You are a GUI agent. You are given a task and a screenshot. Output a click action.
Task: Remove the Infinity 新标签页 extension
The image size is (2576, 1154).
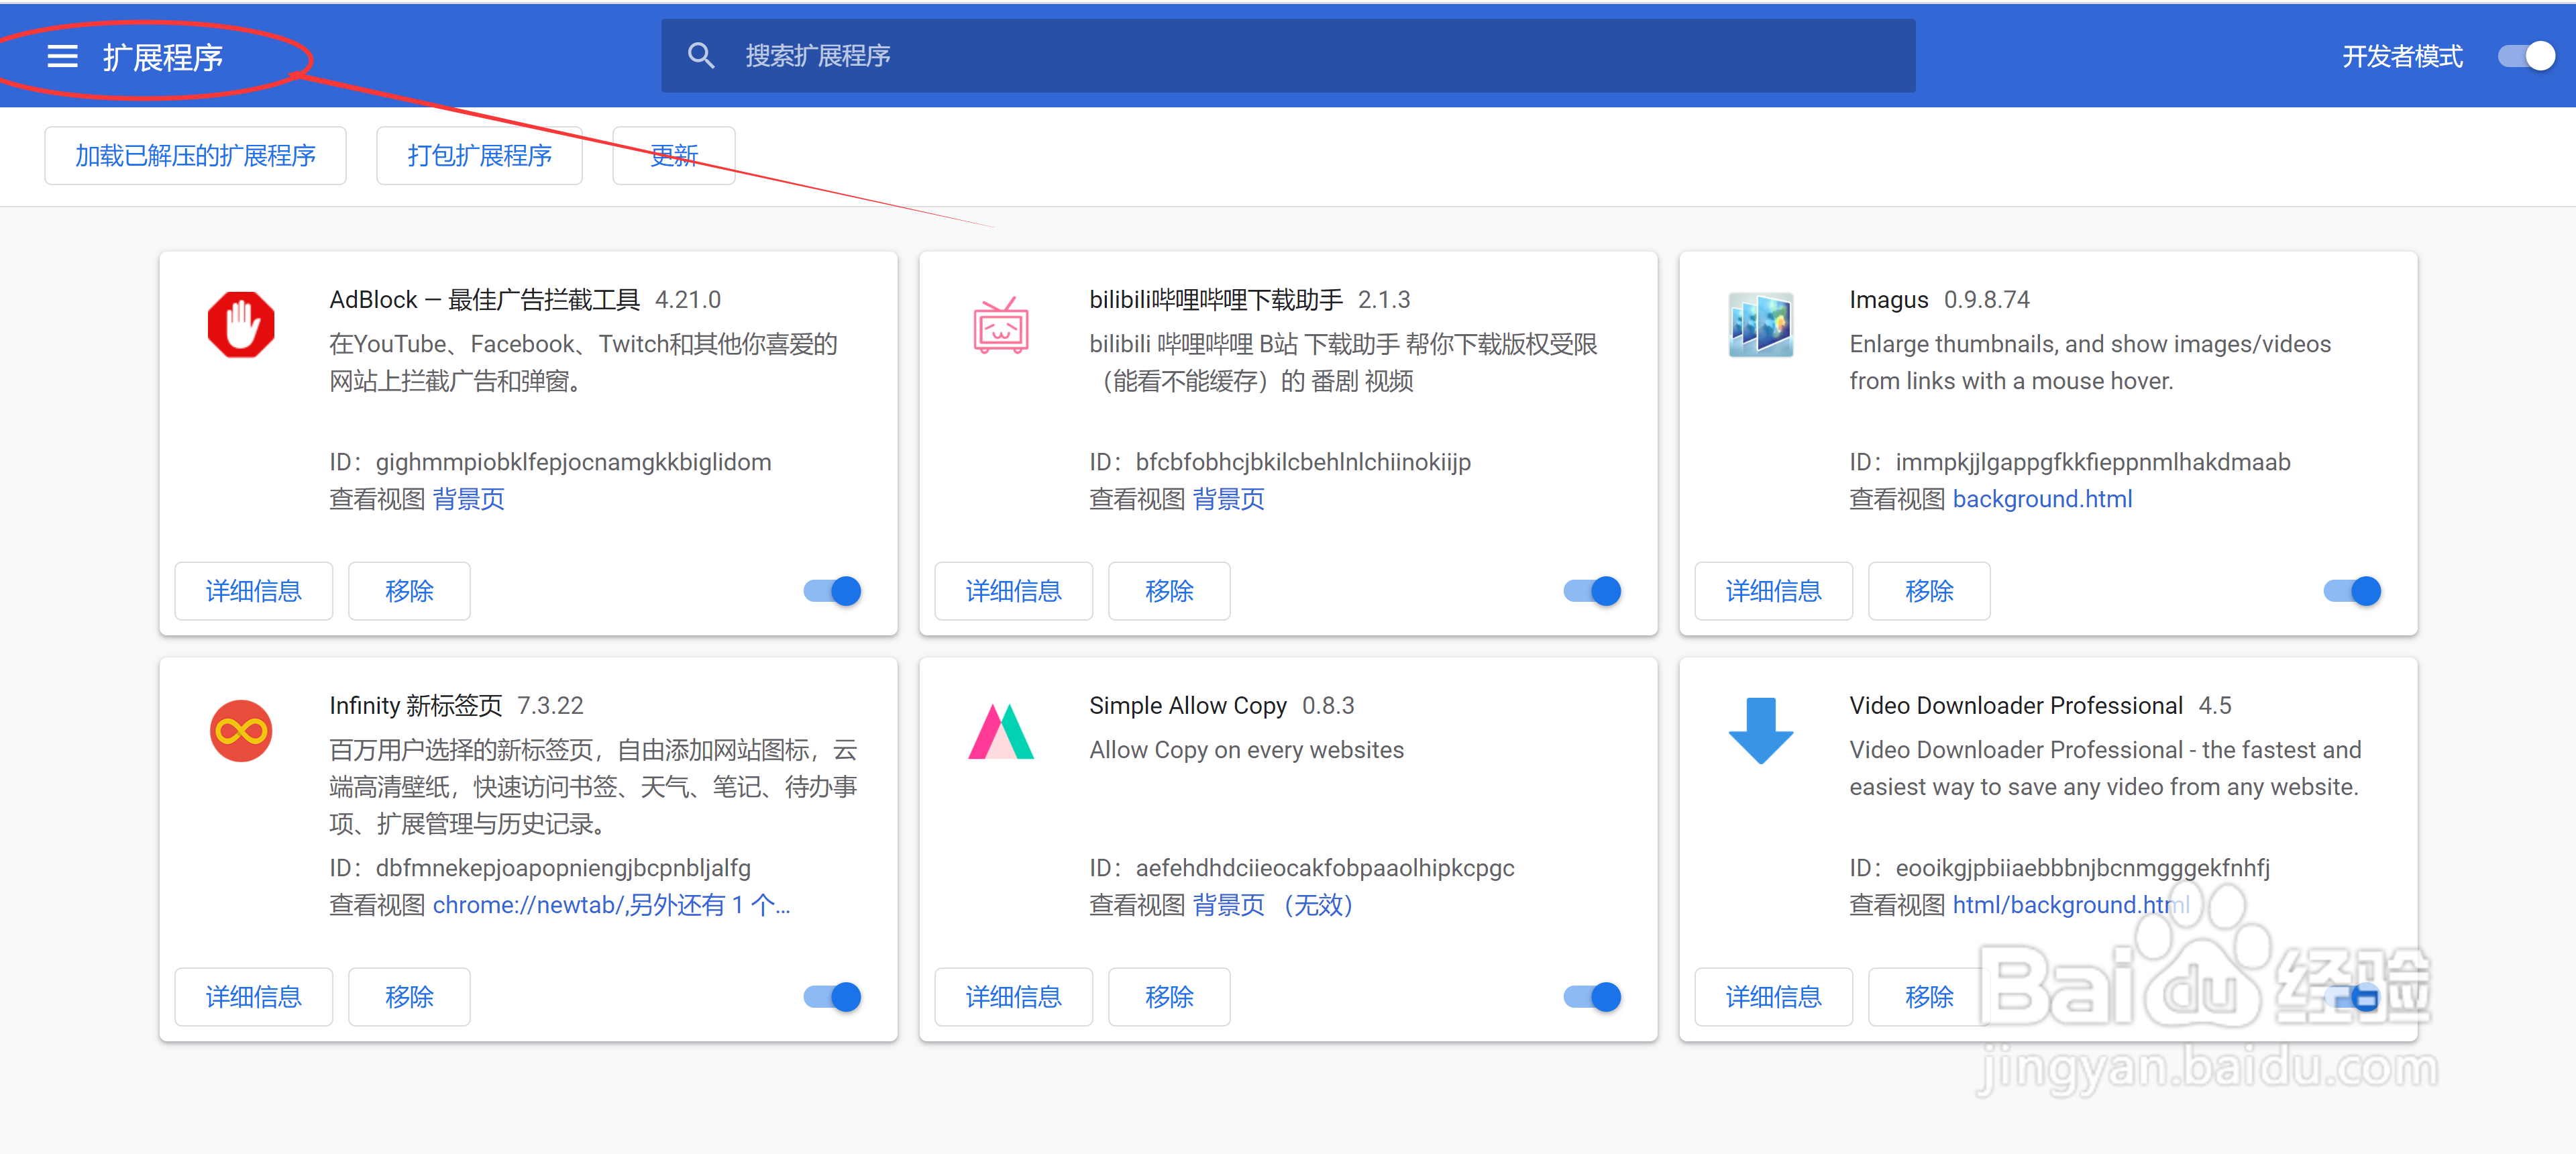pos(409,997)
